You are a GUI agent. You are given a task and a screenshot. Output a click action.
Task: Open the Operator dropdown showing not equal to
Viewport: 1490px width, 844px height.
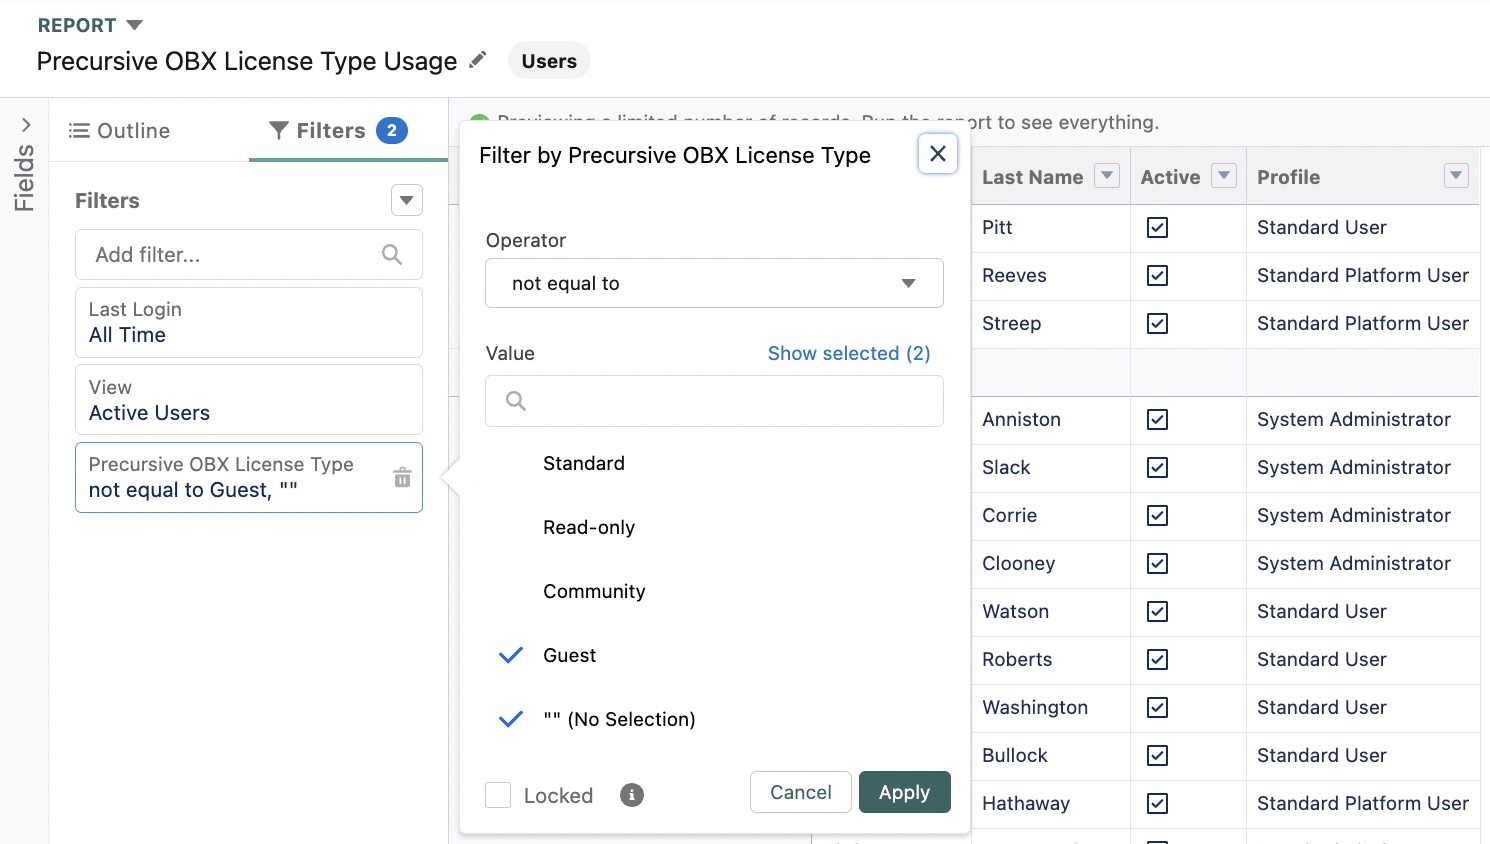click(714, 283)
